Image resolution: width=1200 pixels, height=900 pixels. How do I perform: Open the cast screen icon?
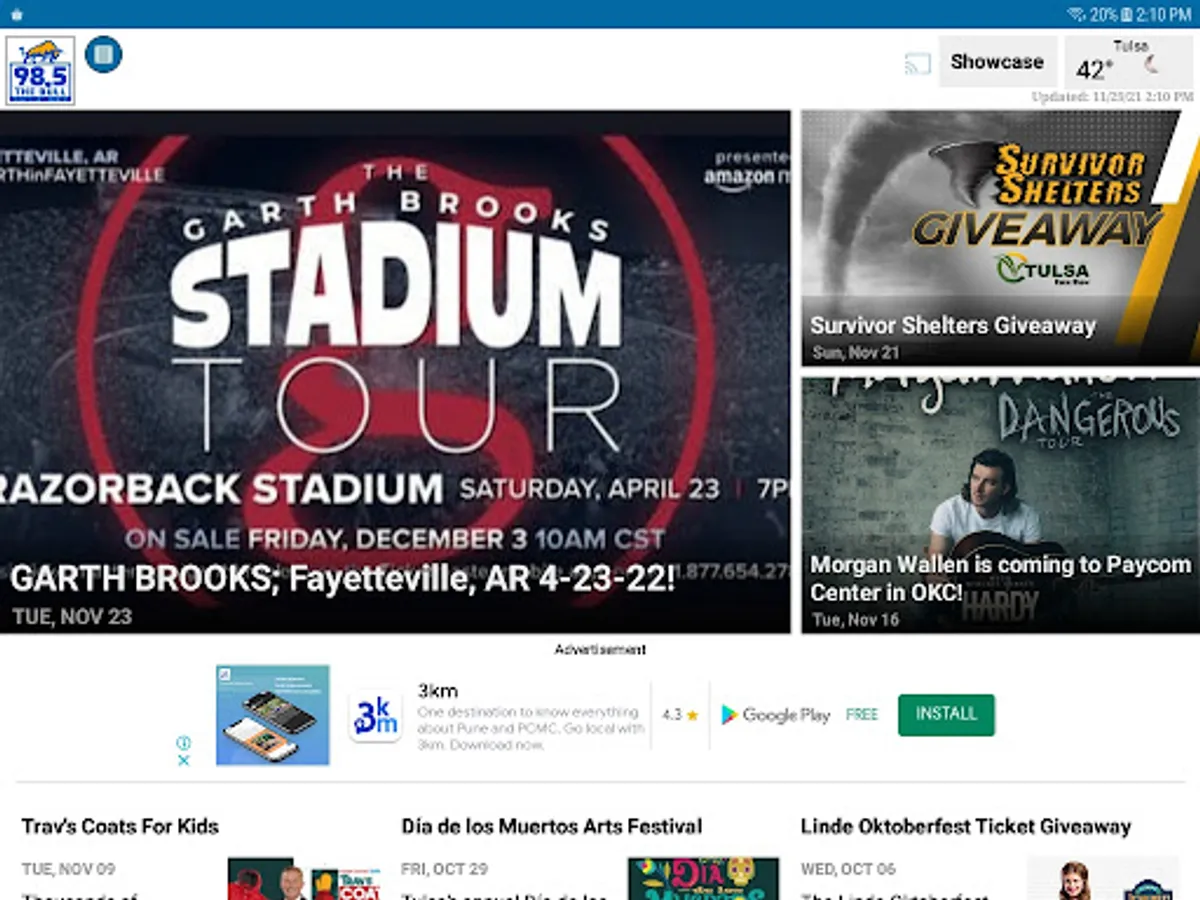click(x=917, y=64)
